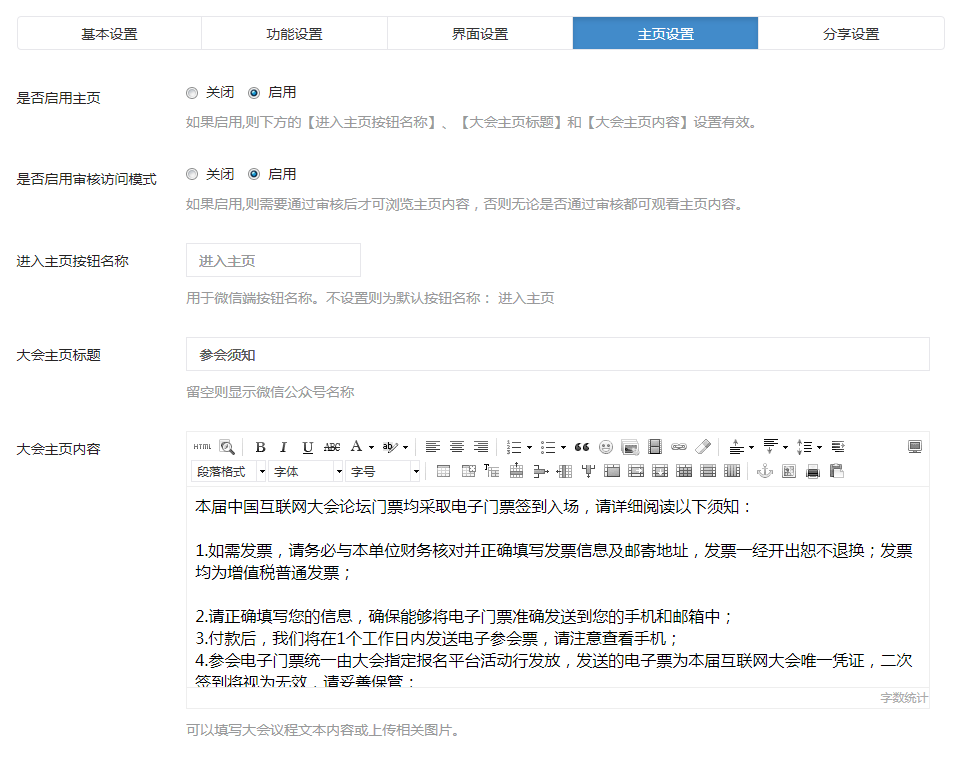Select 关闭 for 是否启用审核访问模式
The width and height of the screenshot is (957, 775).
[x=192, y=174]
